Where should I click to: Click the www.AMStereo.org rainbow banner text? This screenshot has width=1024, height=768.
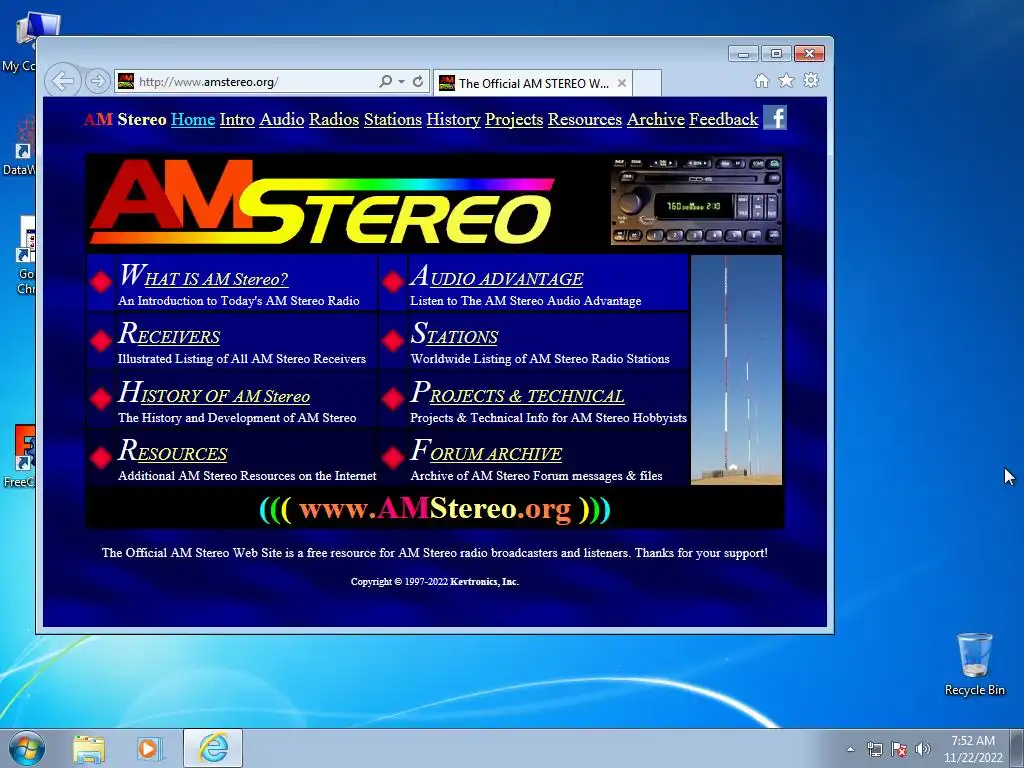435,509
